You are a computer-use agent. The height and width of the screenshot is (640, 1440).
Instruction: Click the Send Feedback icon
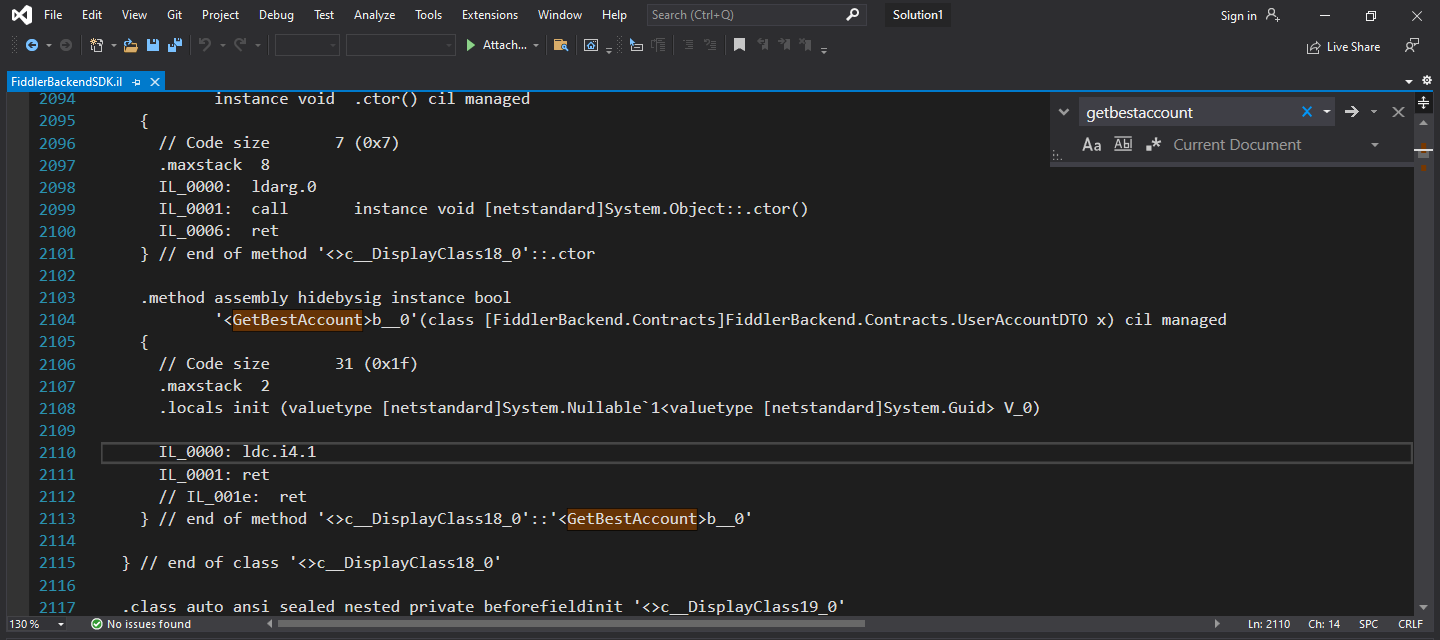(1412, 46)
